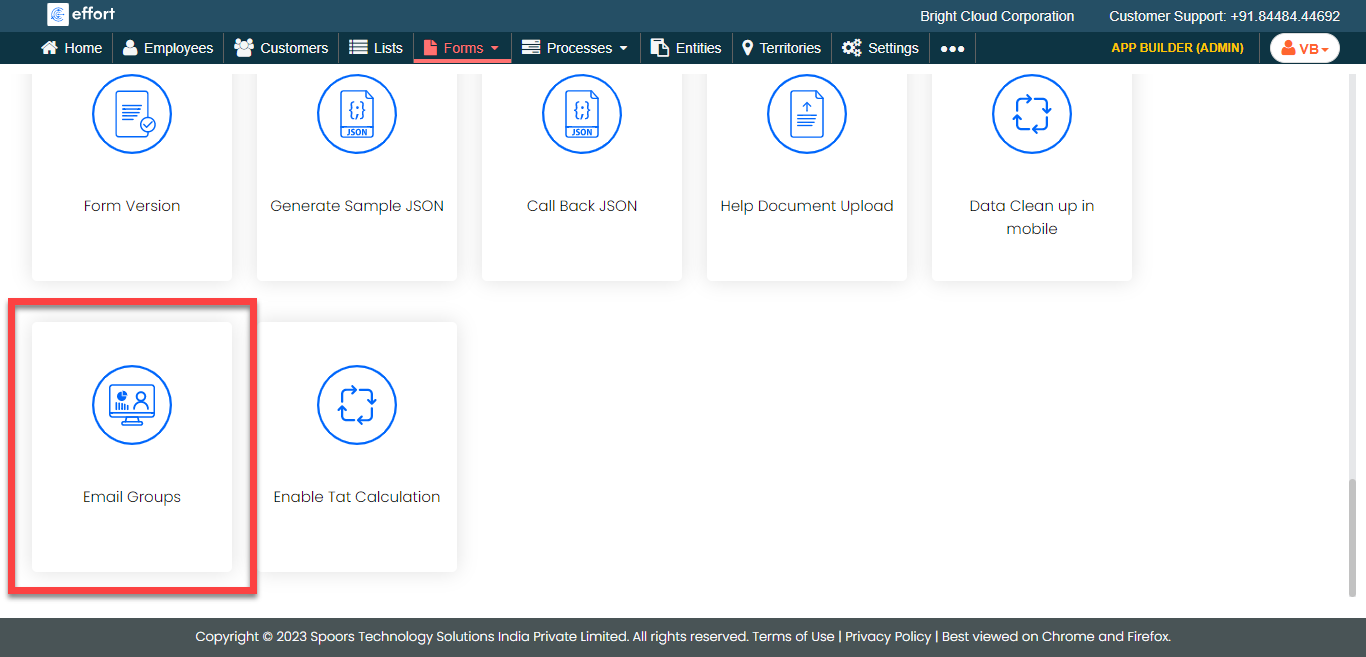Open the Employees menu item
This screenshot has height=657, width=1366.
[x=168, y=48]
